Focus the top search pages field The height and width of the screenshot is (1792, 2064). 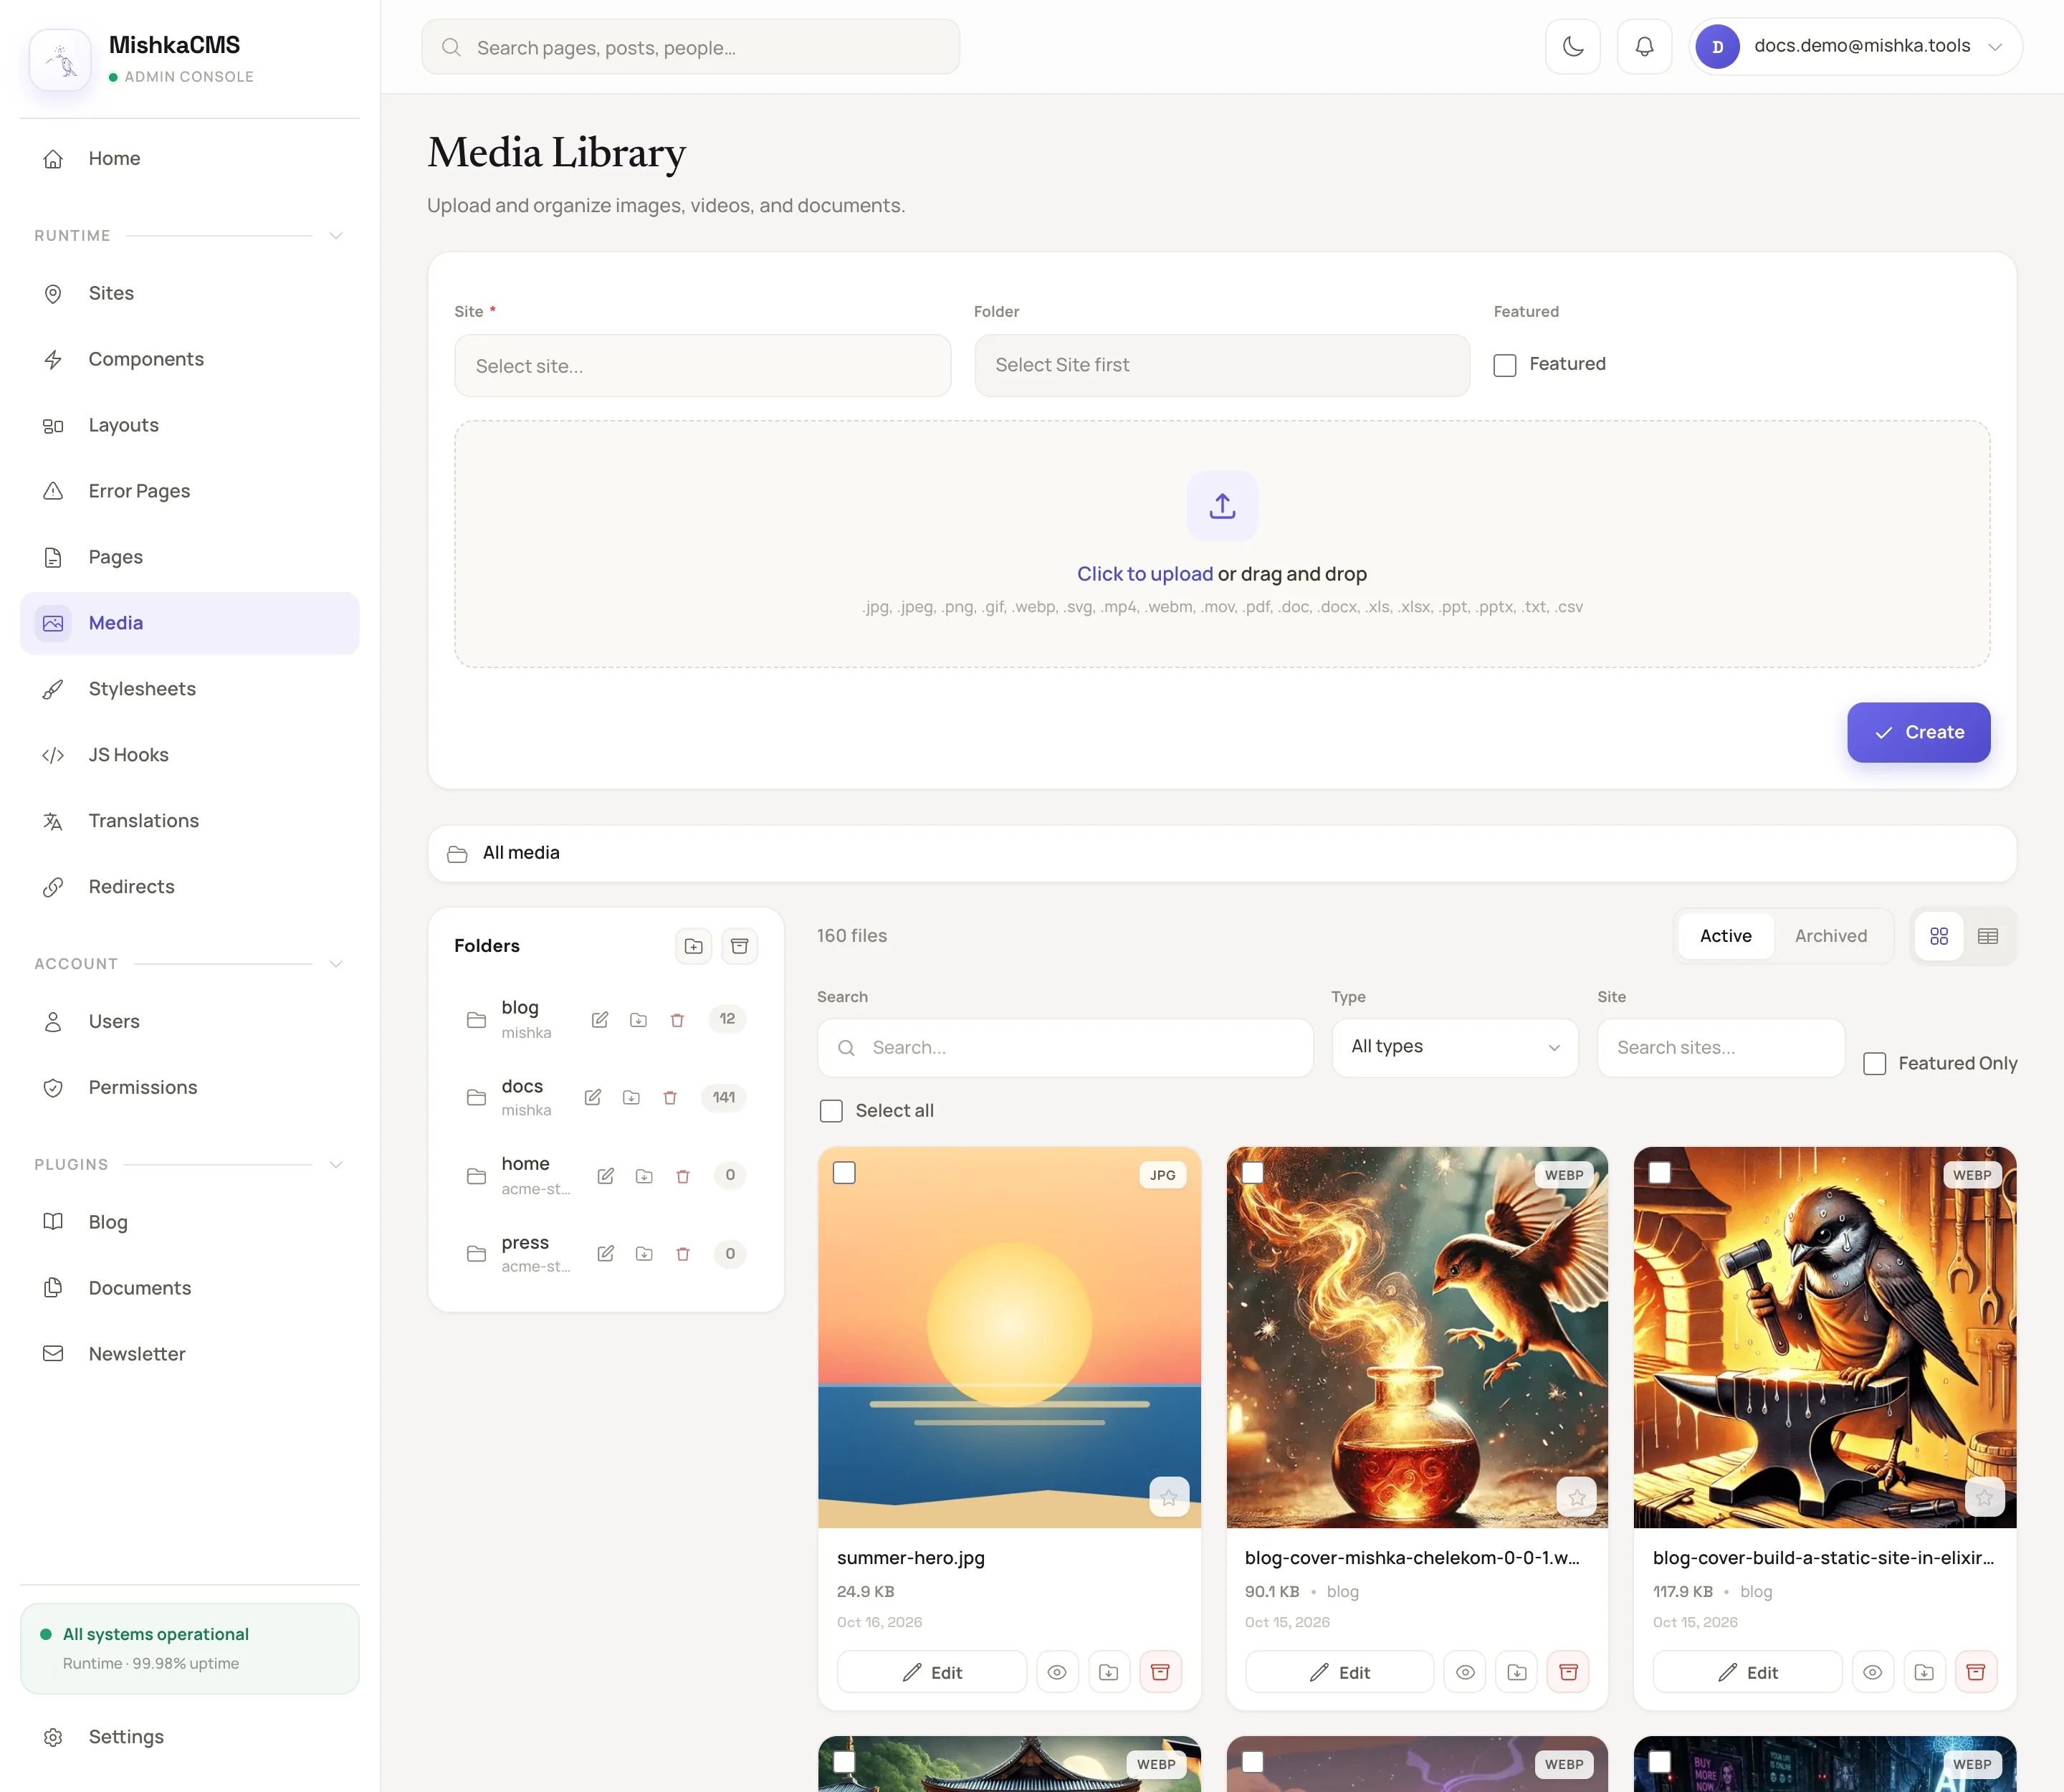(x=691, y=47)
